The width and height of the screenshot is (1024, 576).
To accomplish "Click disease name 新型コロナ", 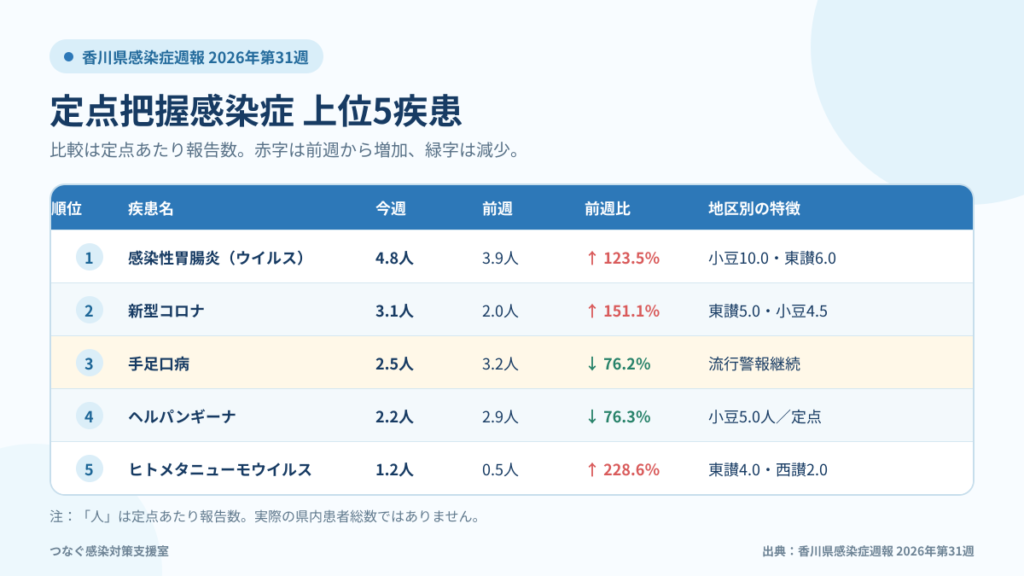I will [x=167, y=311].
